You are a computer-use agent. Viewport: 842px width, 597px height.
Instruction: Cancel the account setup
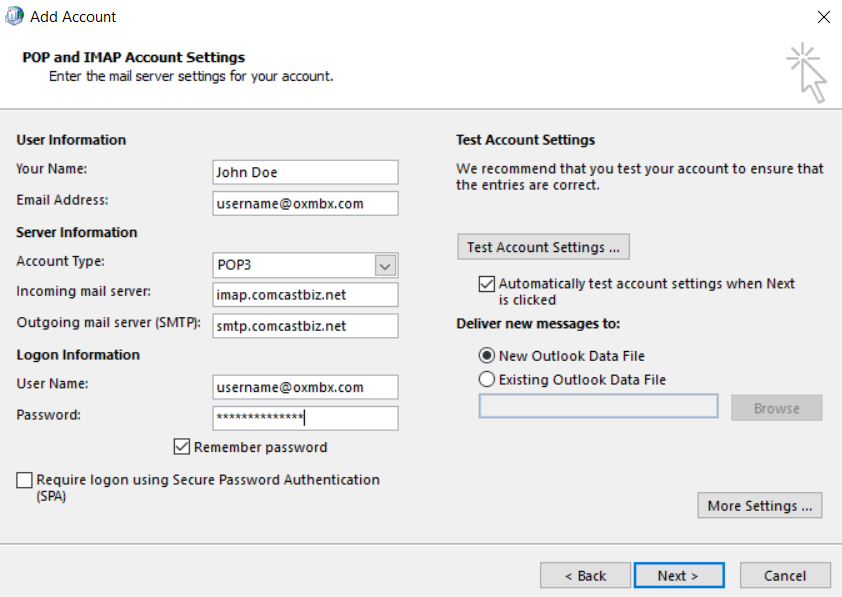pyautogui.click(x=785, y=575)
